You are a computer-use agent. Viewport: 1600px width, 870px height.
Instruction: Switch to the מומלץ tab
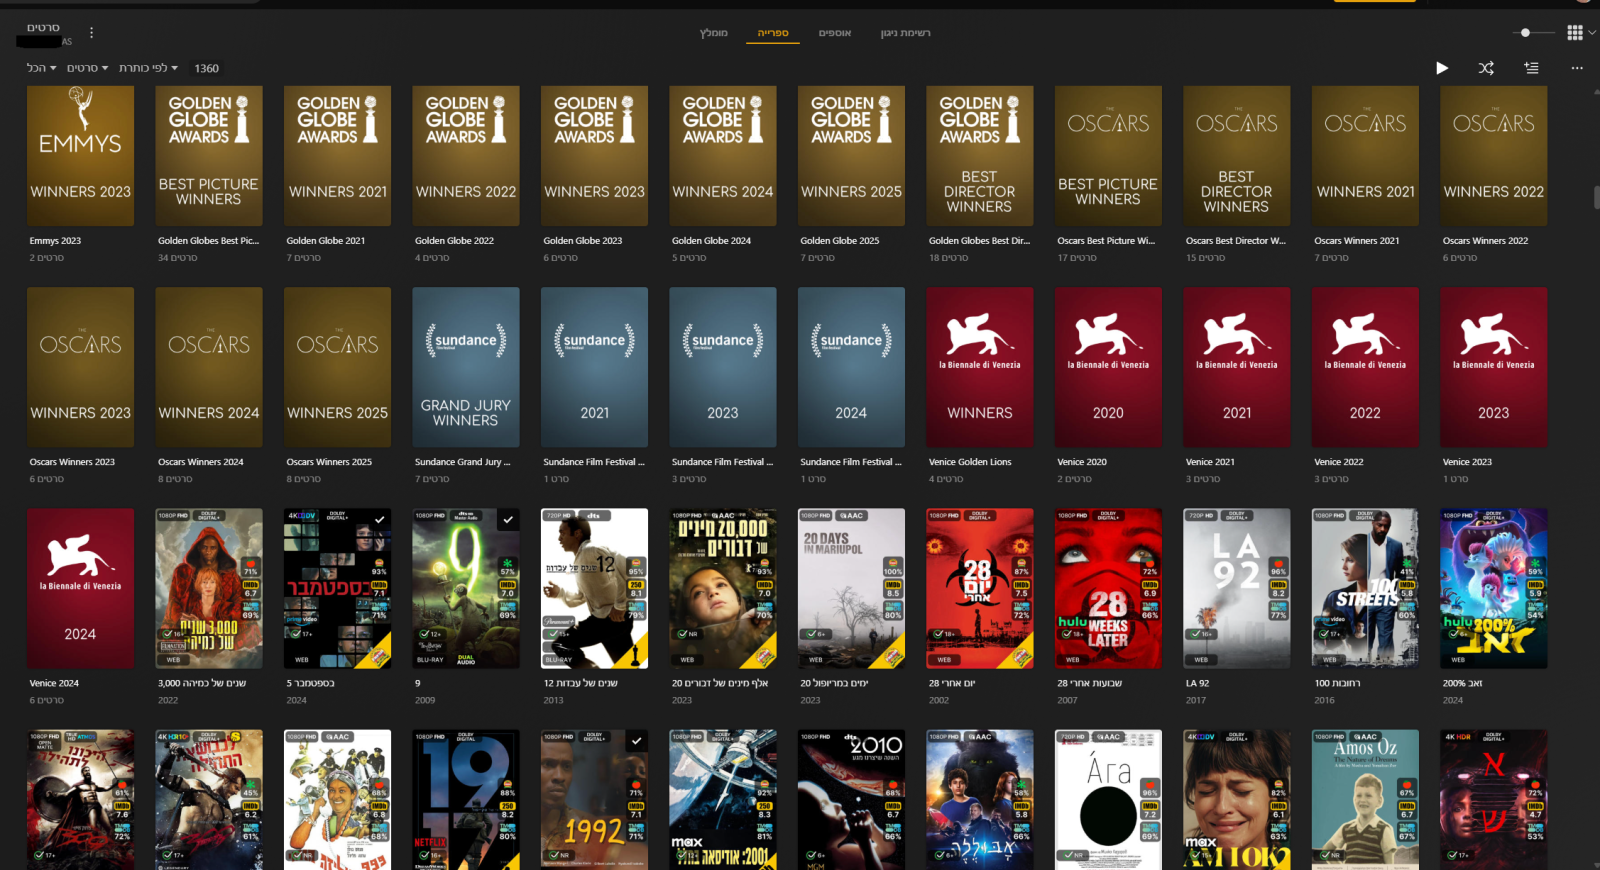(713, 33)
